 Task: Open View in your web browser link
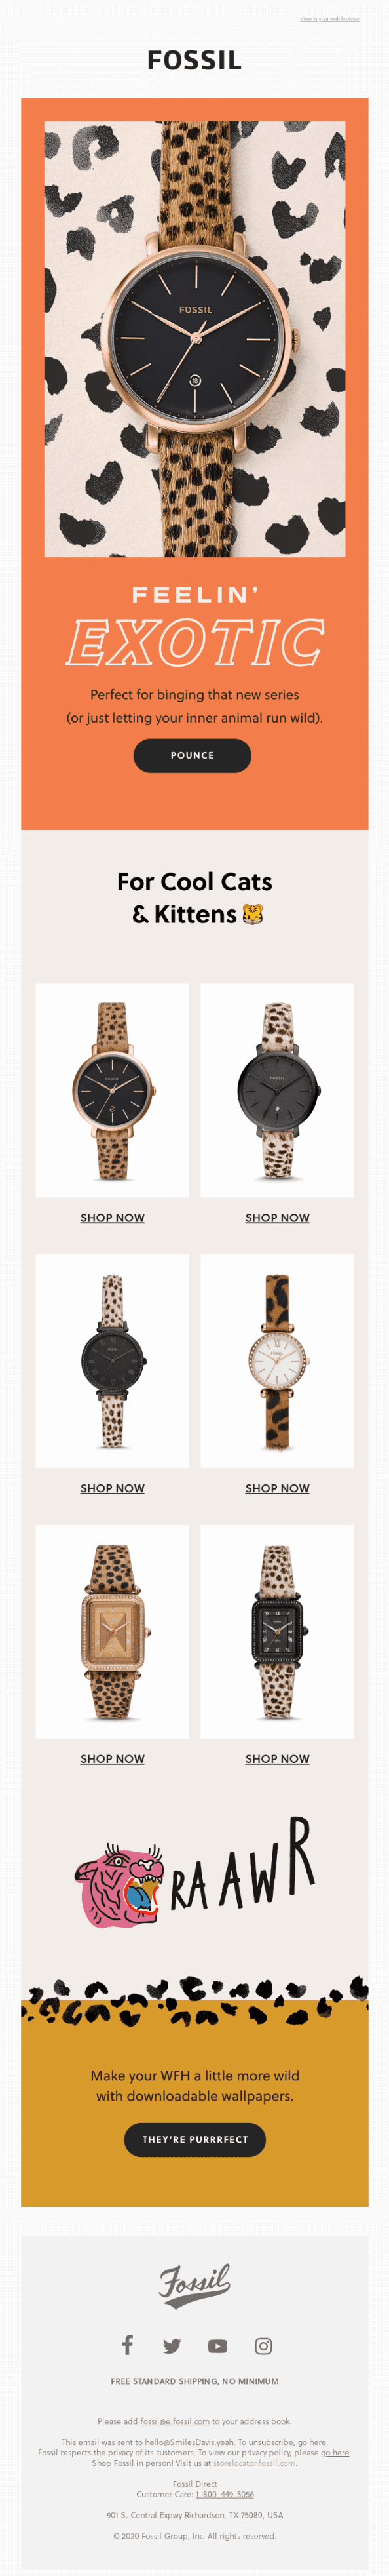(x=330, y=19)
